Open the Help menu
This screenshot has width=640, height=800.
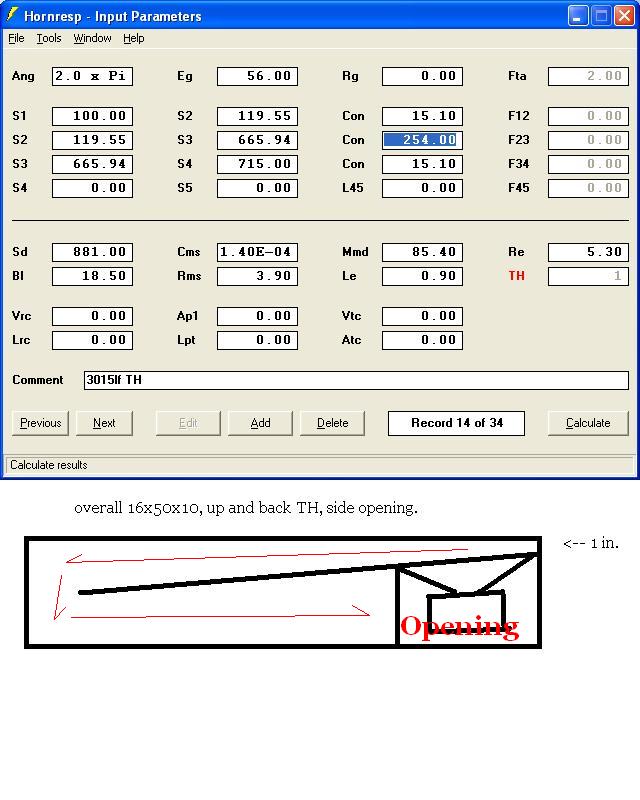[134, 38]
